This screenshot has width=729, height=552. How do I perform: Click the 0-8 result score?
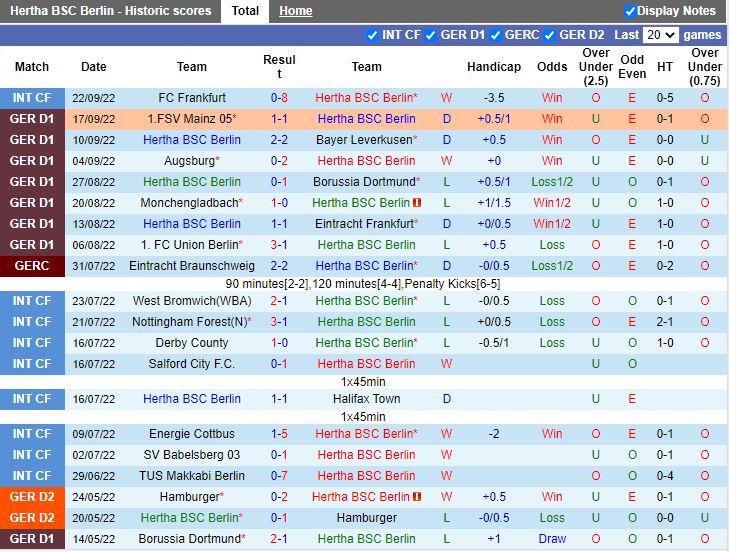click(x=279, y=98)
